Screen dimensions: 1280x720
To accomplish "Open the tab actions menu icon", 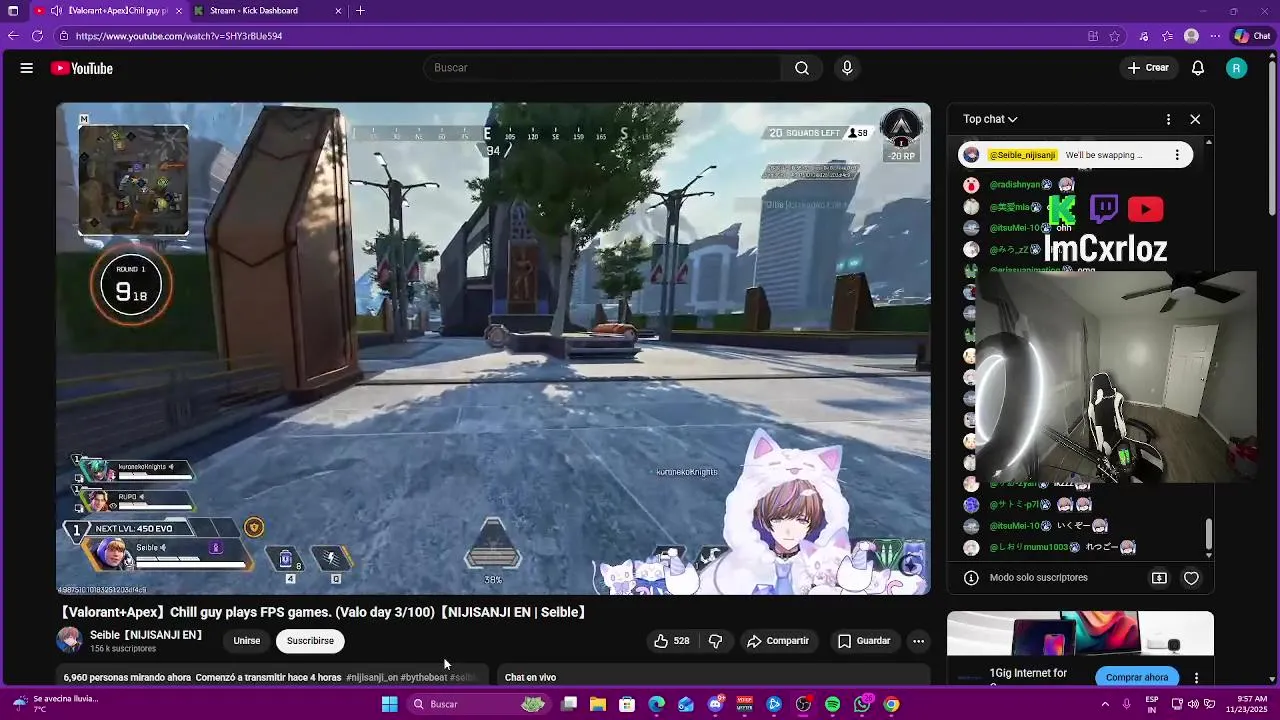I will [x=13, y=11].
